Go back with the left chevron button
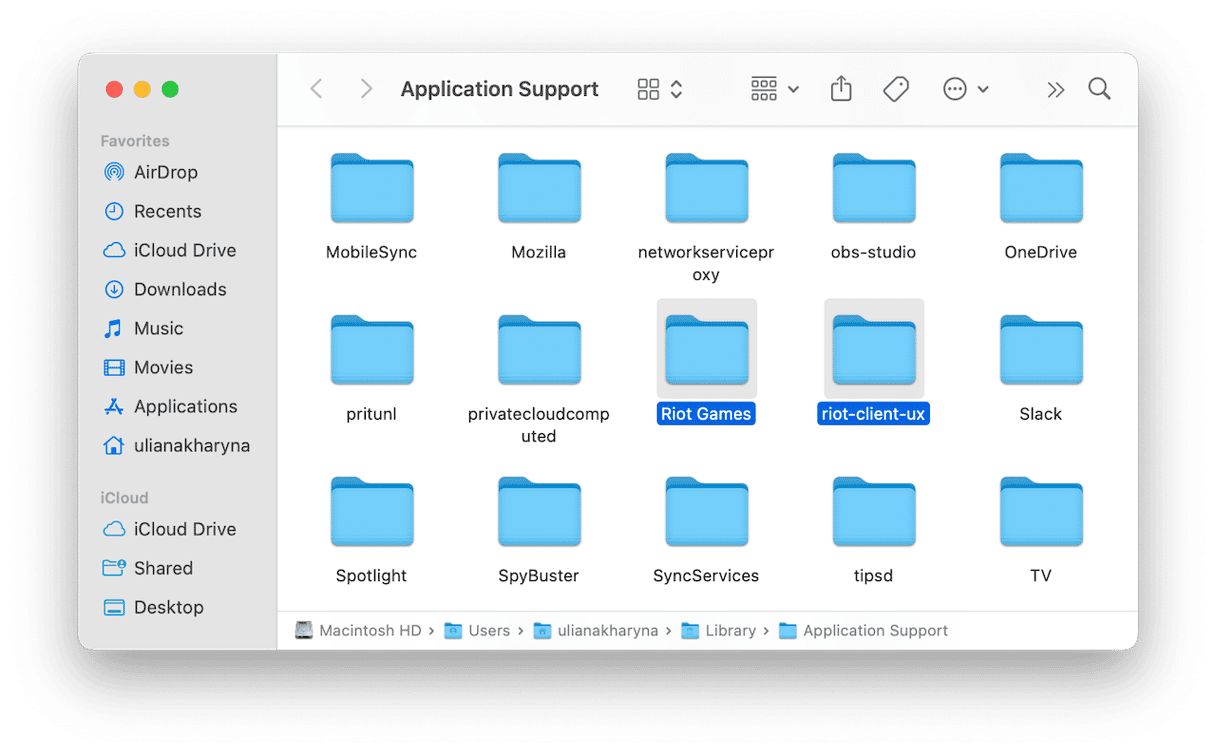Screen dimensions: 1216x753 pyautogui.click(x=317, y=89)
